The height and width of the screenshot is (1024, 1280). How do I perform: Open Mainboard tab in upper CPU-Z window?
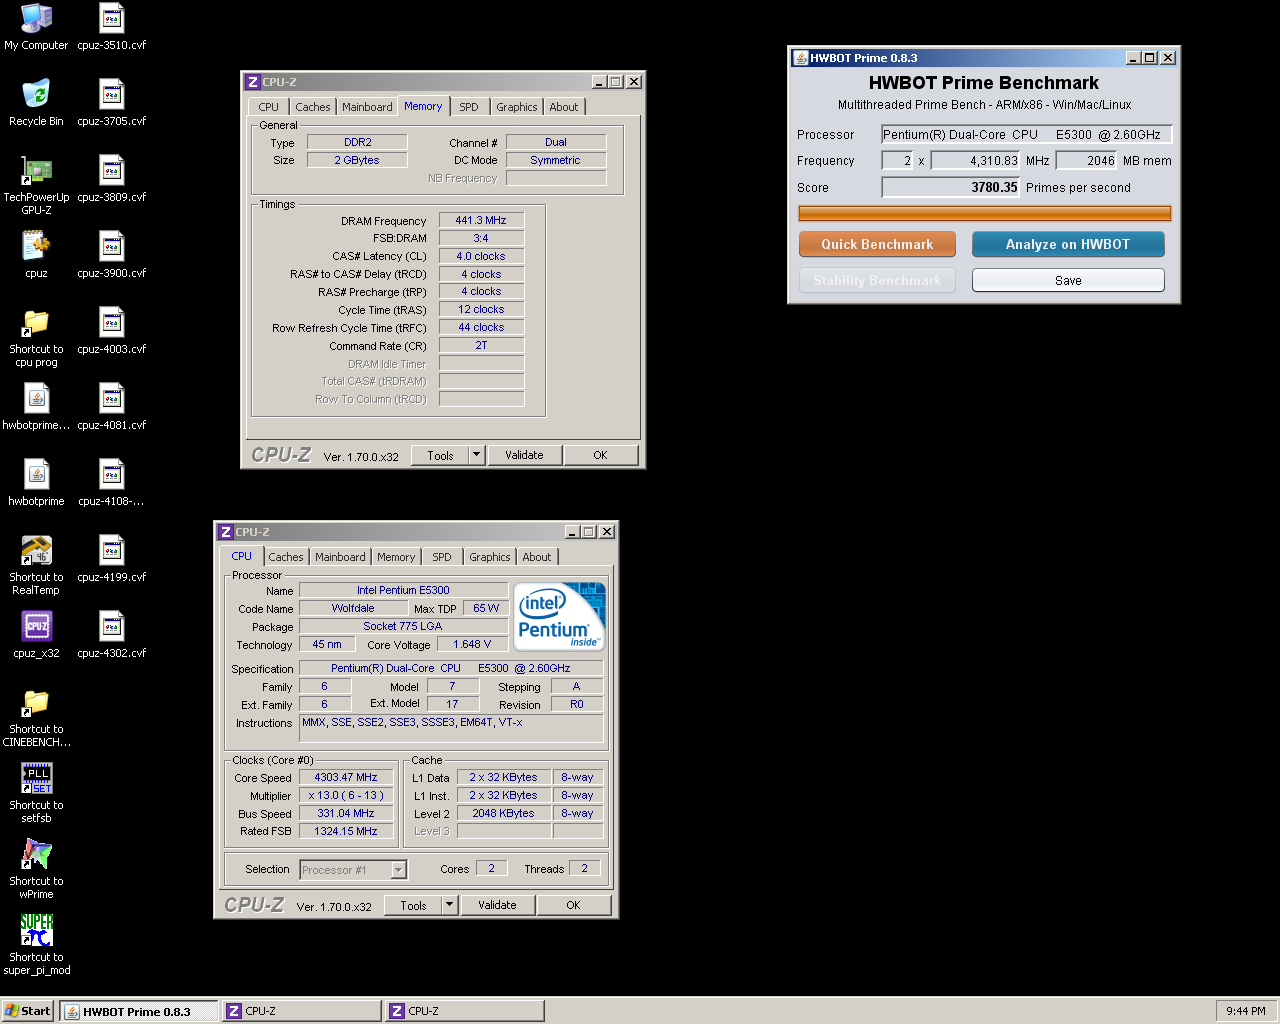[367, 107]
